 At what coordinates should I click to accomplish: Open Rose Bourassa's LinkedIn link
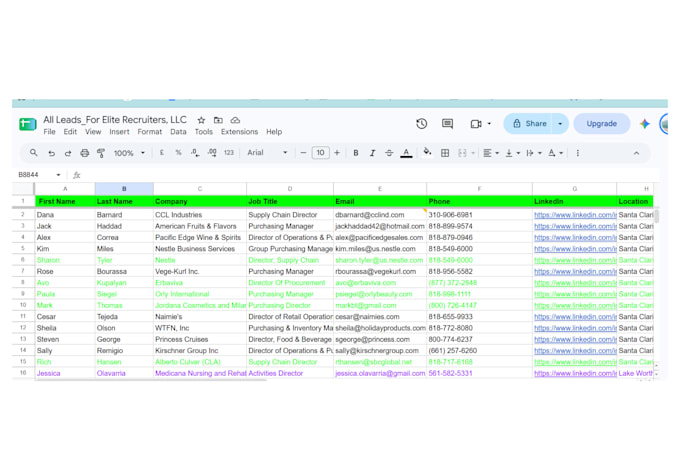pyautogui.click(x=575, y=272)
